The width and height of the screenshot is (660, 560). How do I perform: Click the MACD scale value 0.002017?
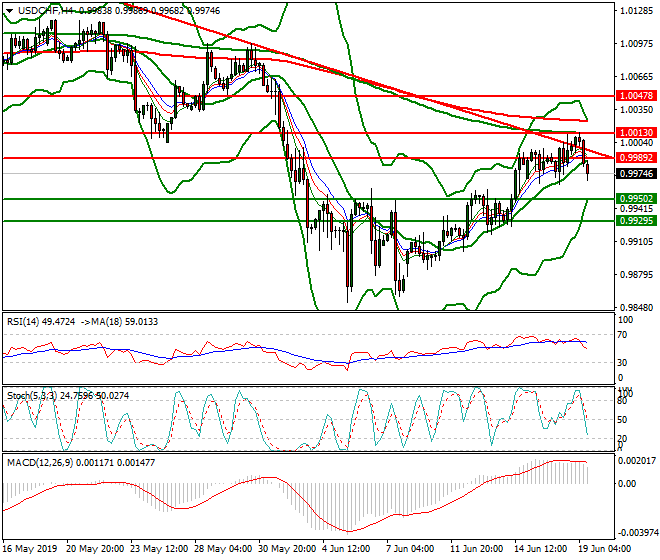click(x=637, y=461)
